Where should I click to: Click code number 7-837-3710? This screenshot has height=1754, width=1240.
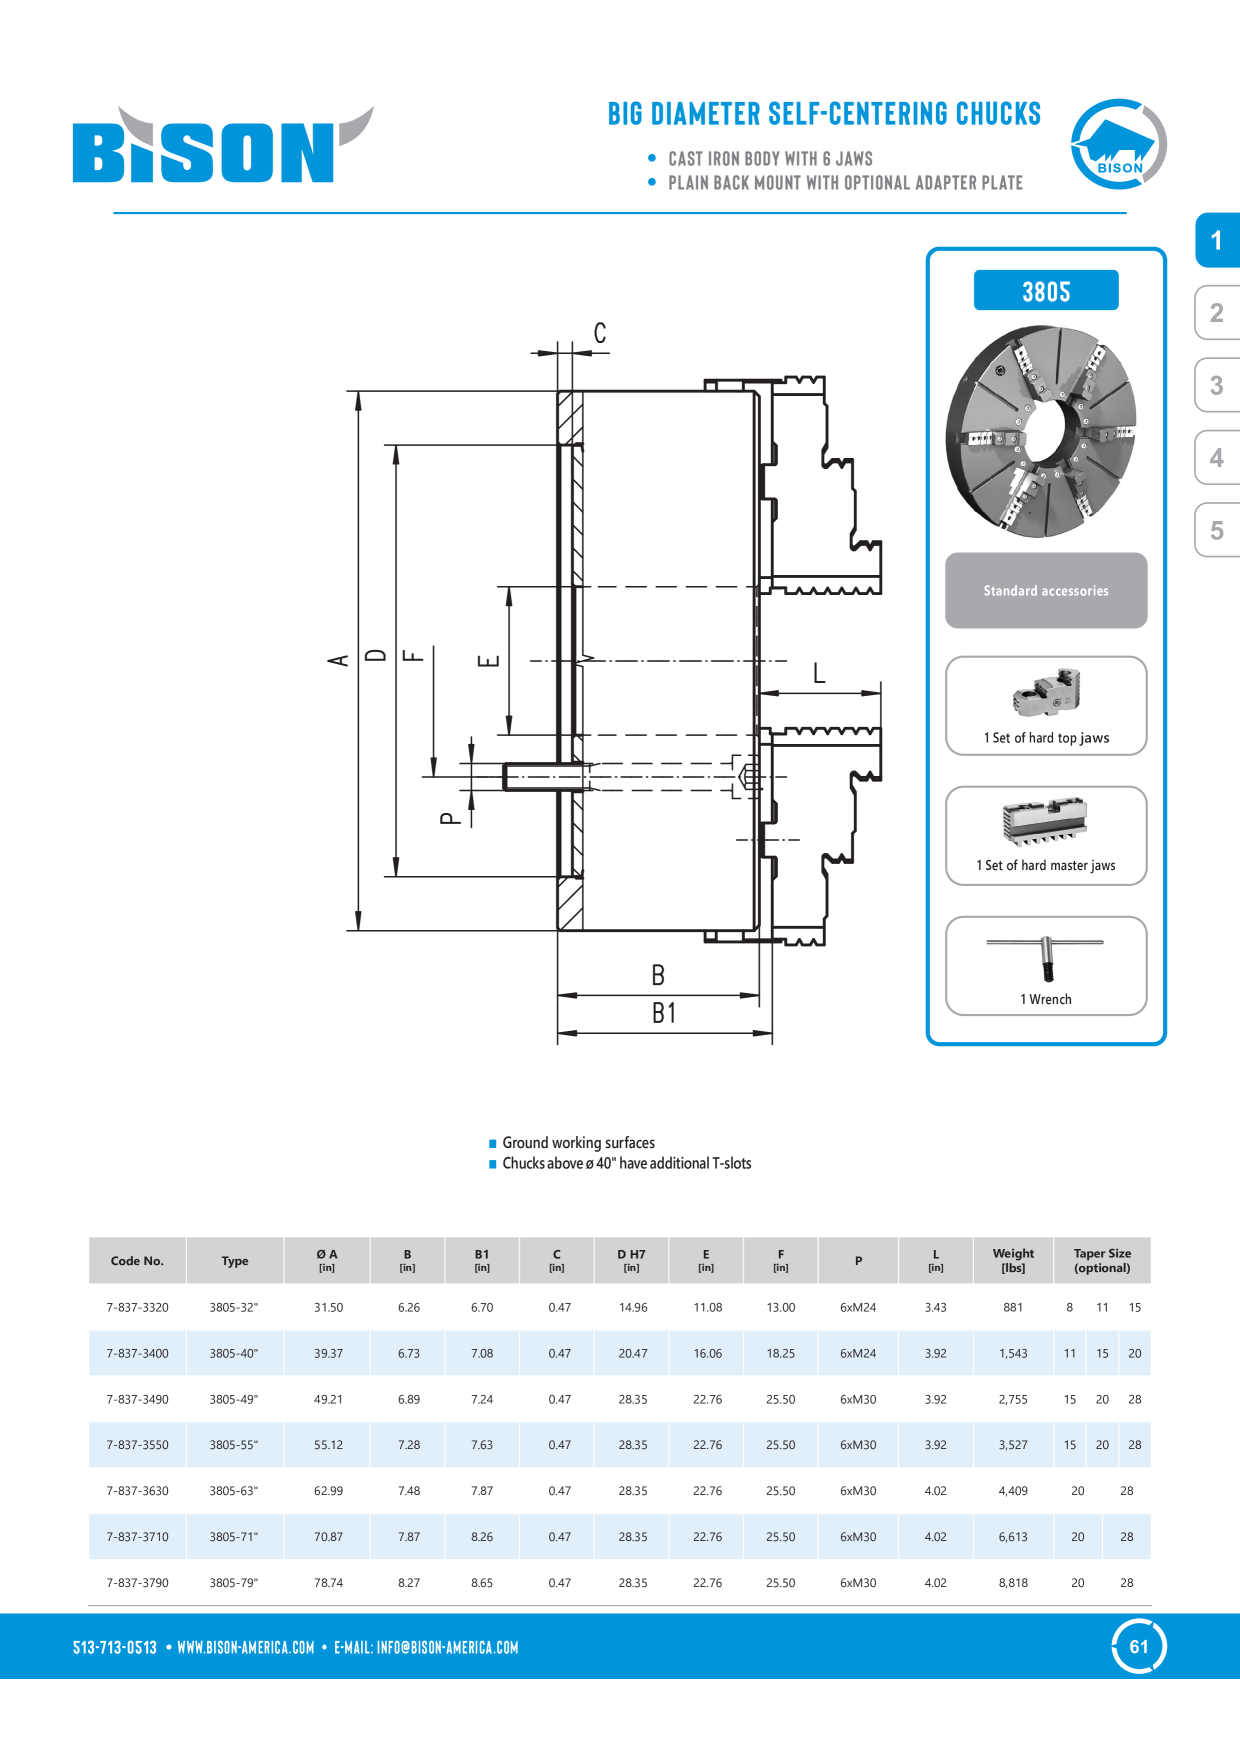(x=137, y=1537)
